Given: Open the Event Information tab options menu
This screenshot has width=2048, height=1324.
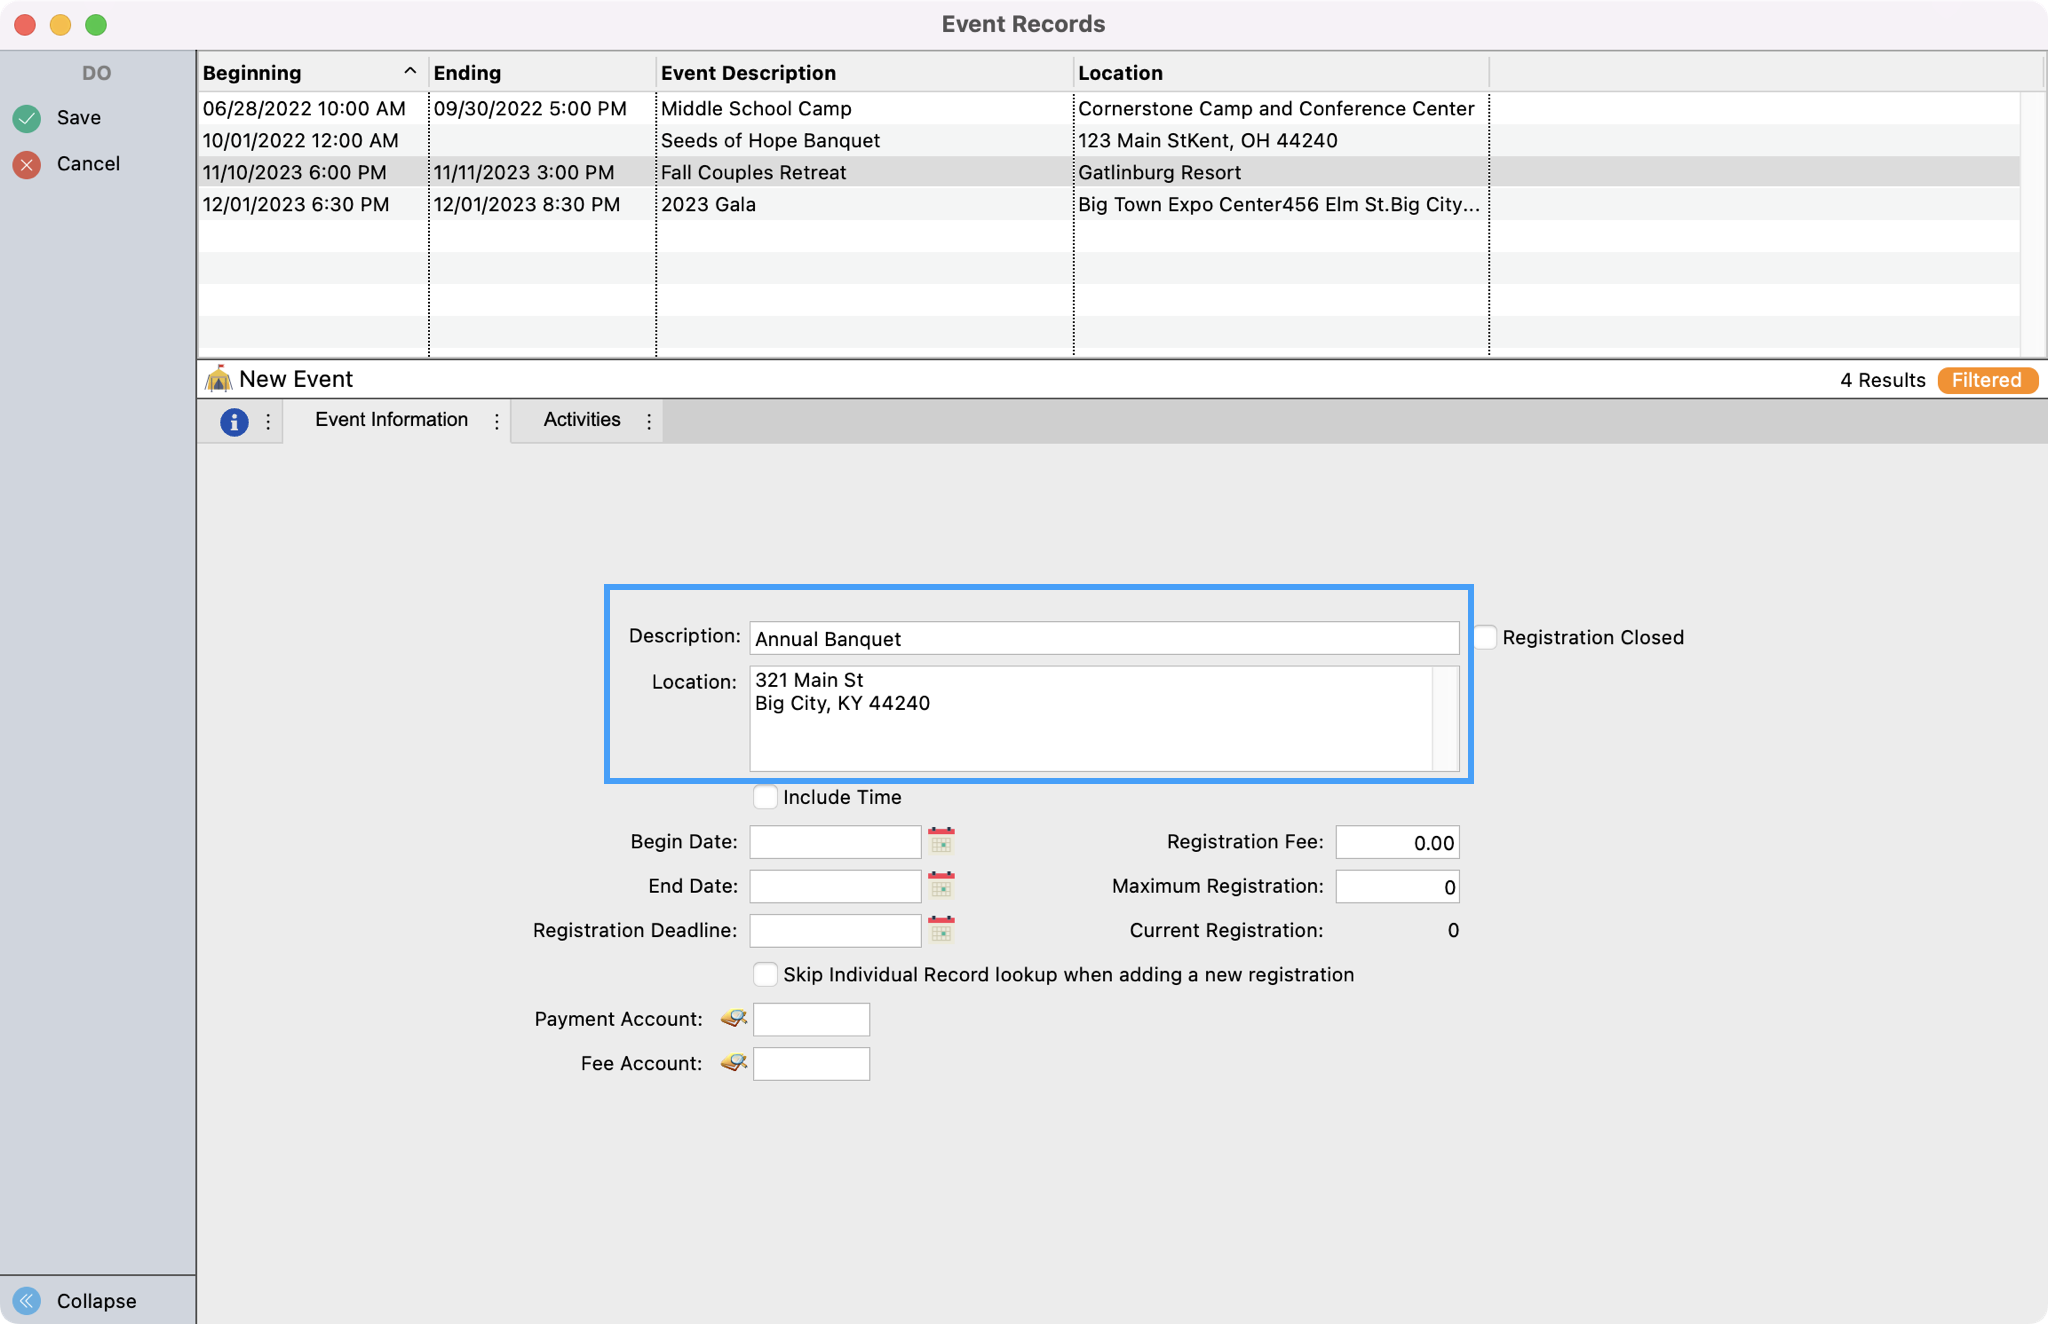Looking at the screenshot, I should tap(497, 421).
